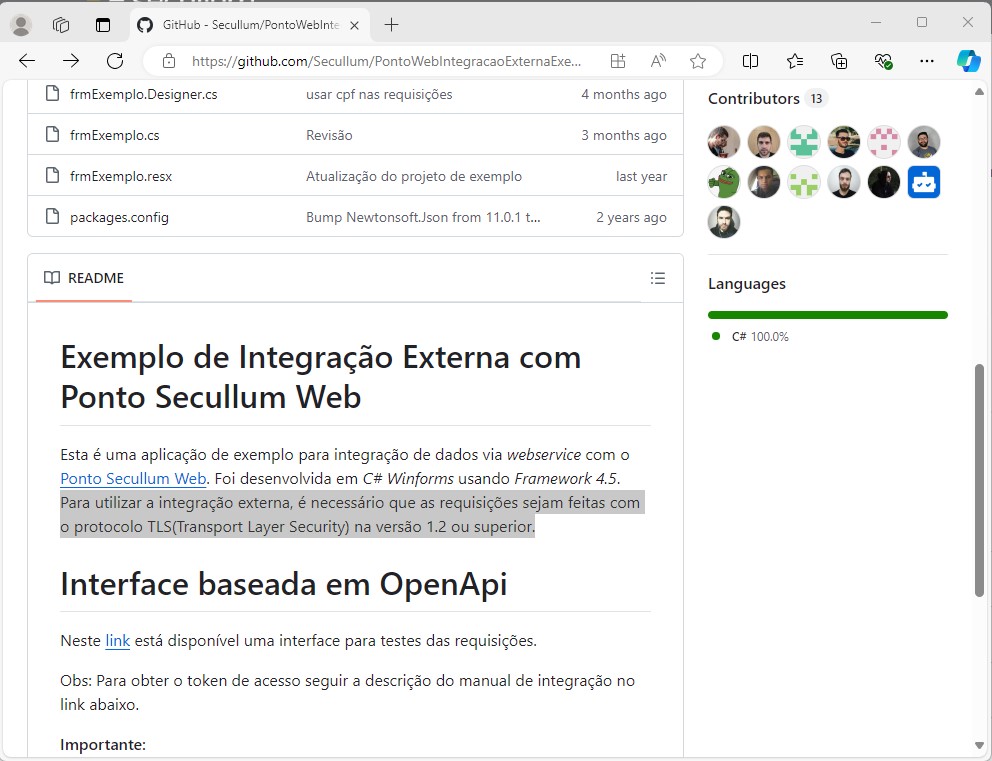992x761 pixels.
Task: Open the Copilot sidebar icon
Action: pos(969,61)
